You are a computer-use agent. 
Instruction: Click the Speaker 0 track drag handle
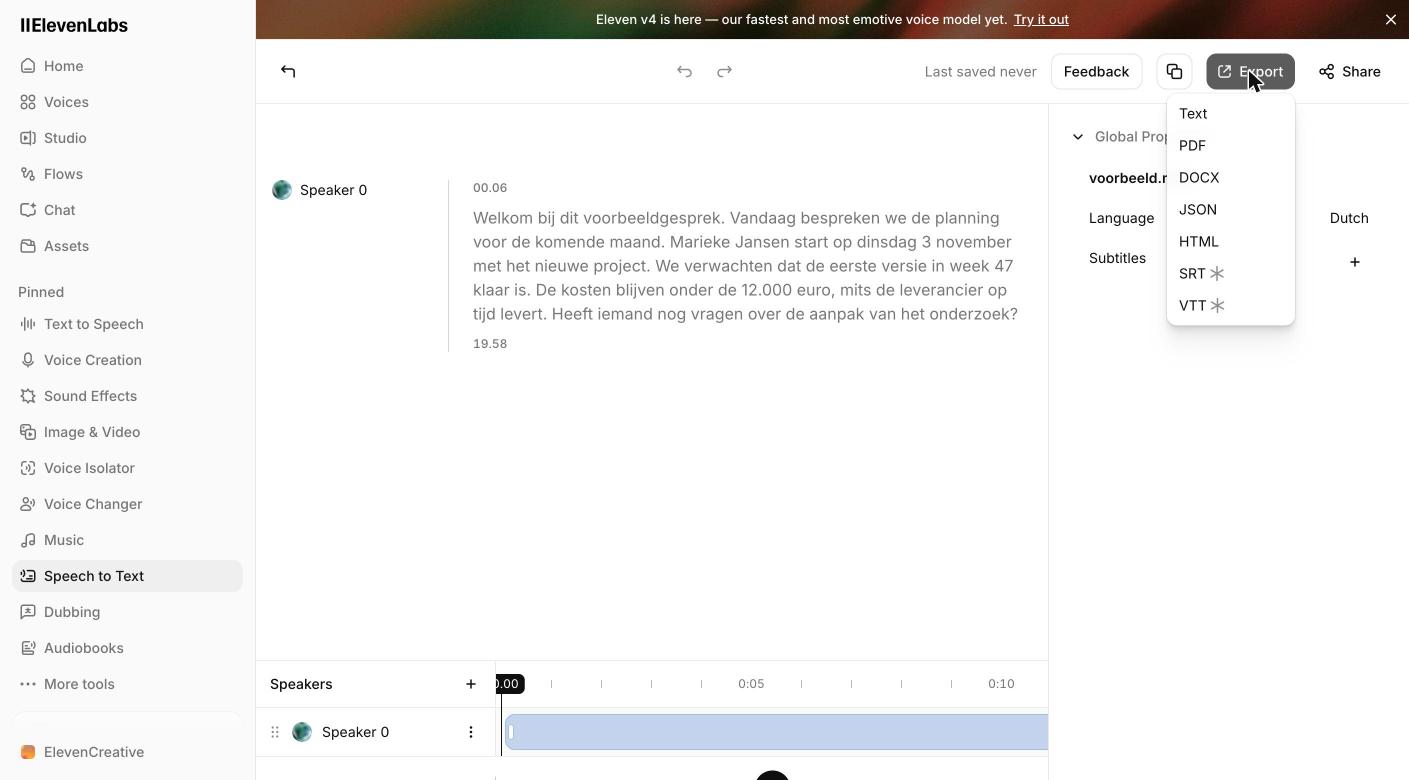tap(275, 732)
